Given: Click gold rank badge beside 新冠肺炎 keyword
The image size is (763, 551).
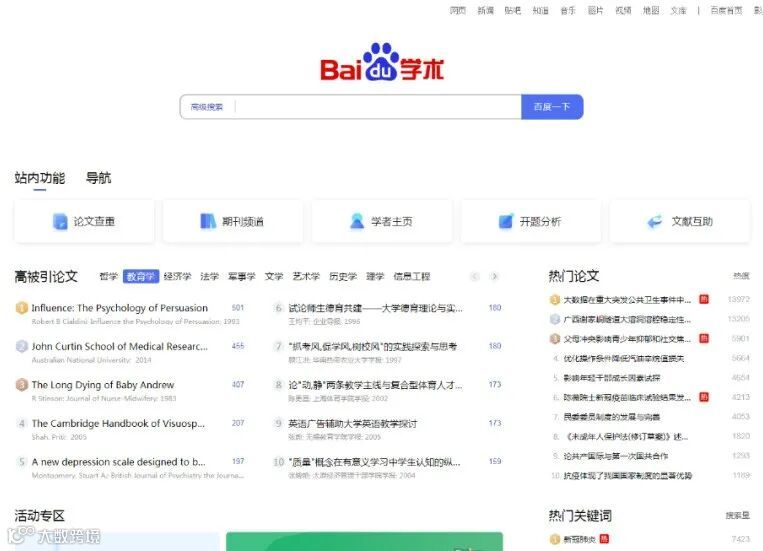Looking at the screenshot, I should (555, 539).
